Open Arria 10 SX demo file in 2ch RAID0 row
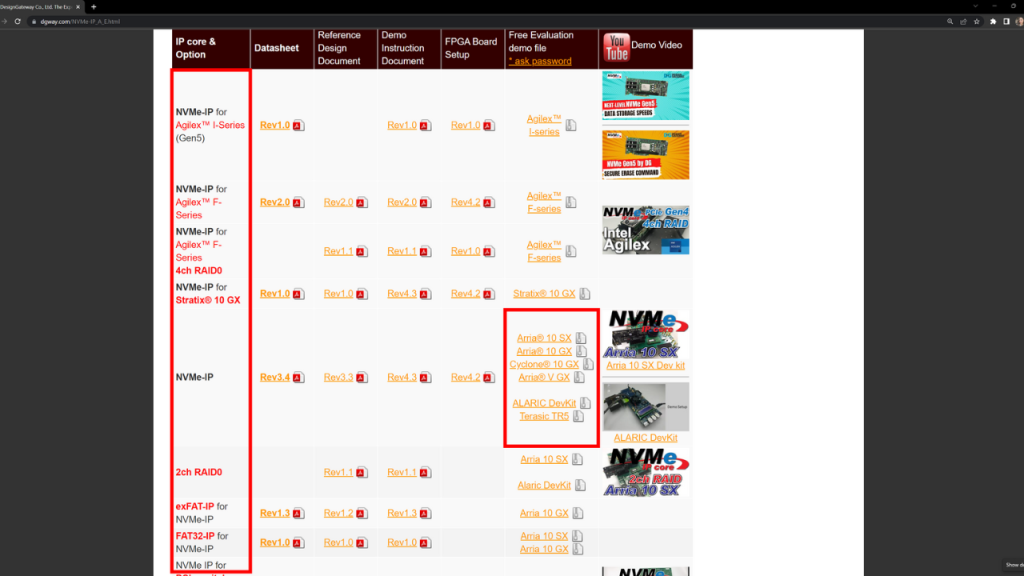Image resolution: width=1024 pixels, height=576 pixels. point(544,459)
